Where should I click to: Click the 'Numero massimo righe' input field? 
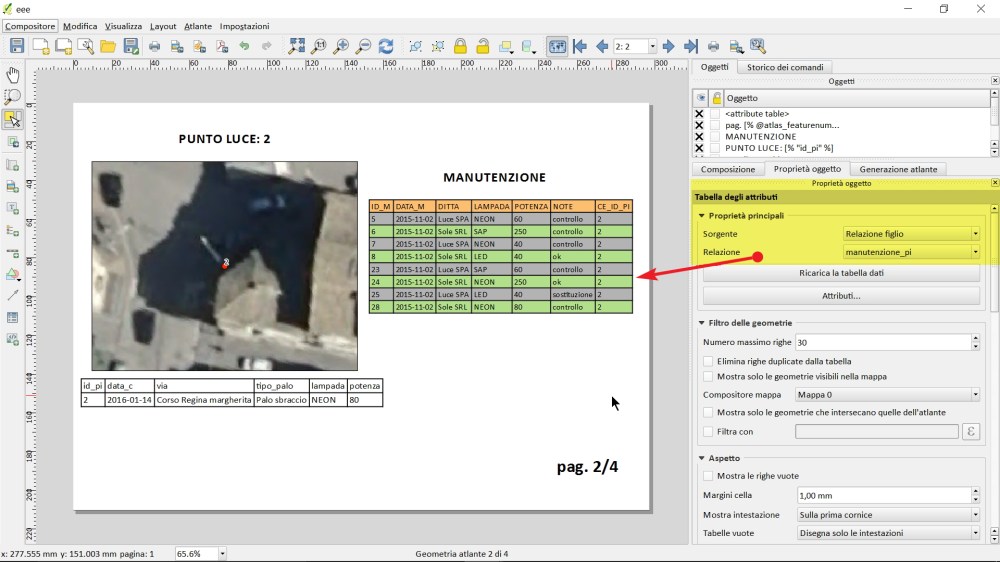(x=881, y=343)
